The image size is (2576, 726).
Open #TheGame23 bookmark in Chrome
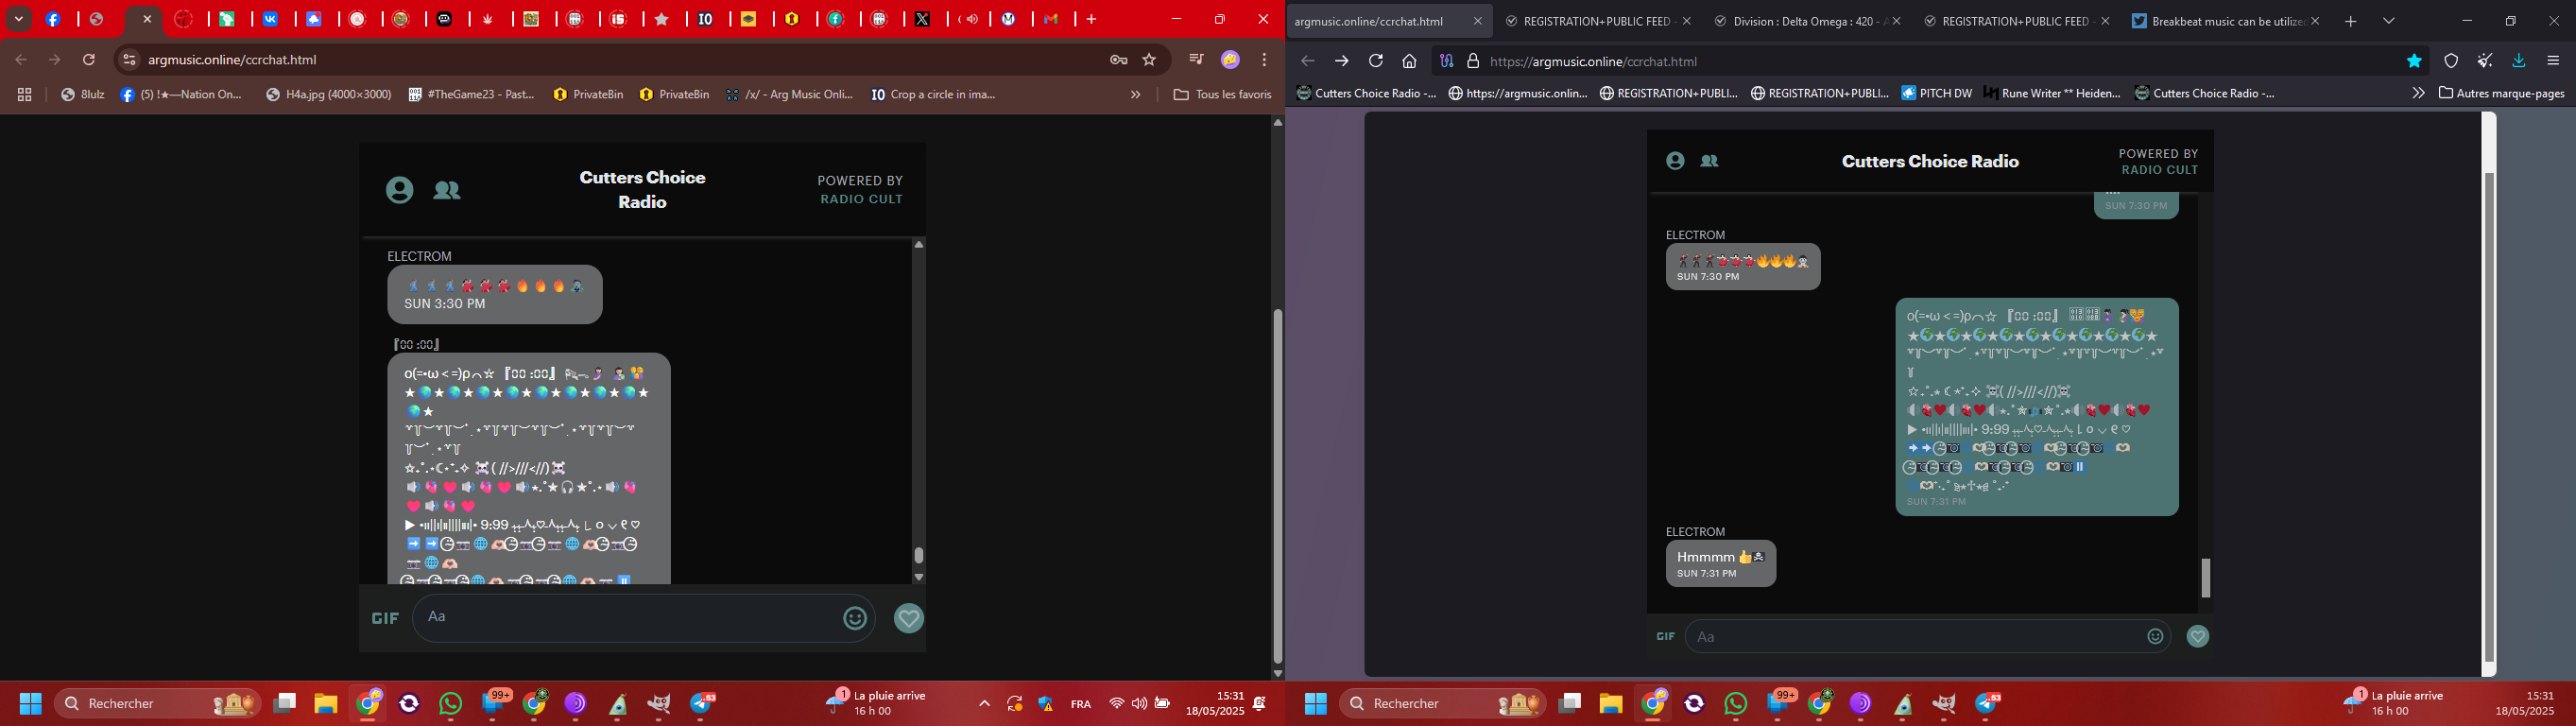pos(472,95)
